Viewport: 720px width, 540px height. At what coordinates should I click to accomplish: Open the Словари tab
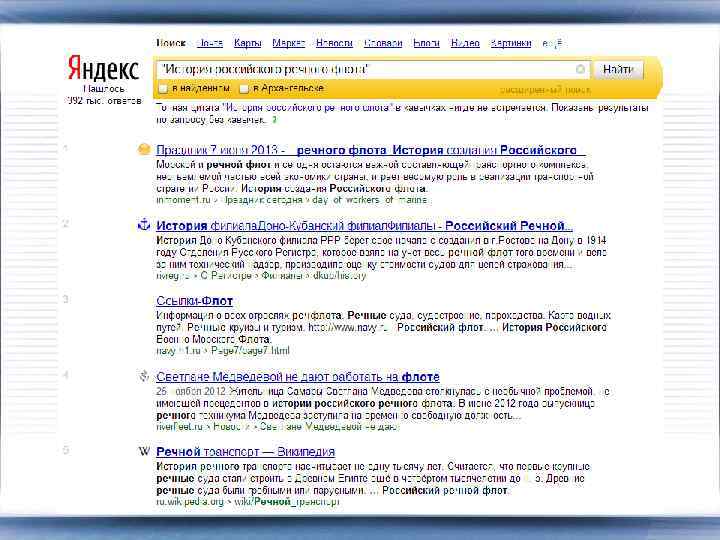[x=383, y=43]
